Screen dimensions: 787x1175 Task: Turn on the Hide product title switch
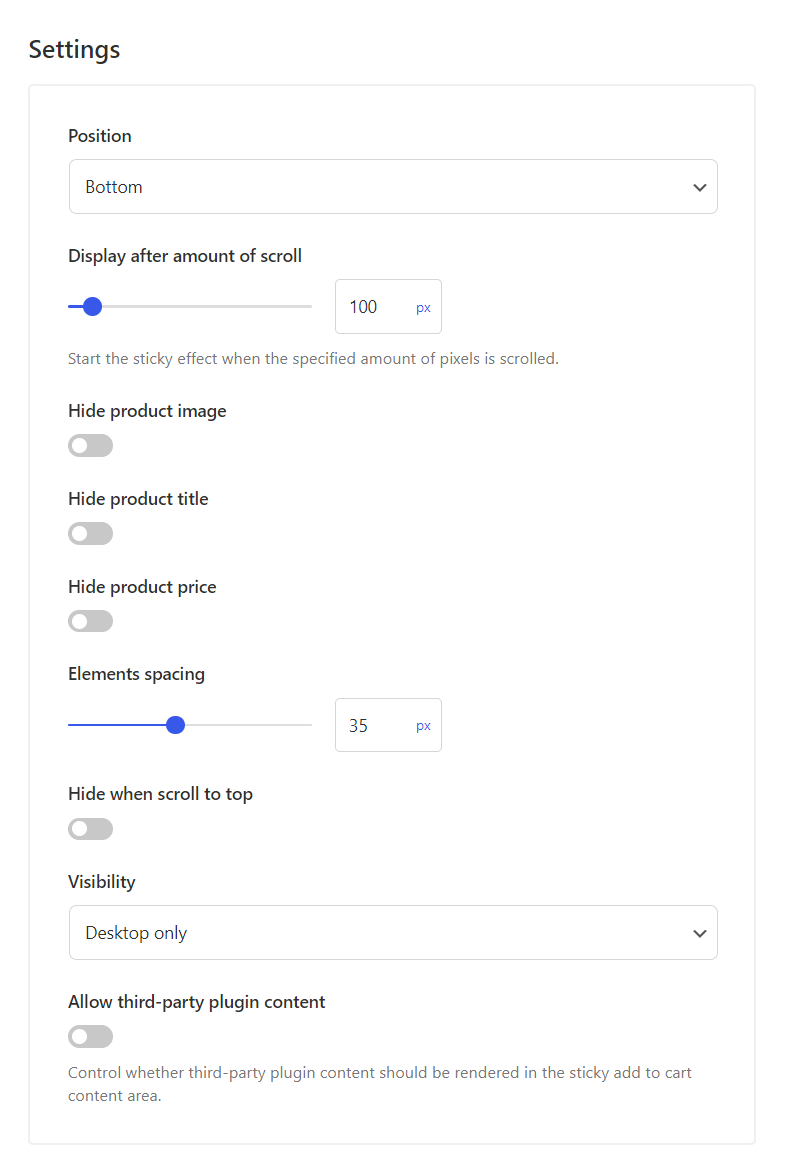91,534
